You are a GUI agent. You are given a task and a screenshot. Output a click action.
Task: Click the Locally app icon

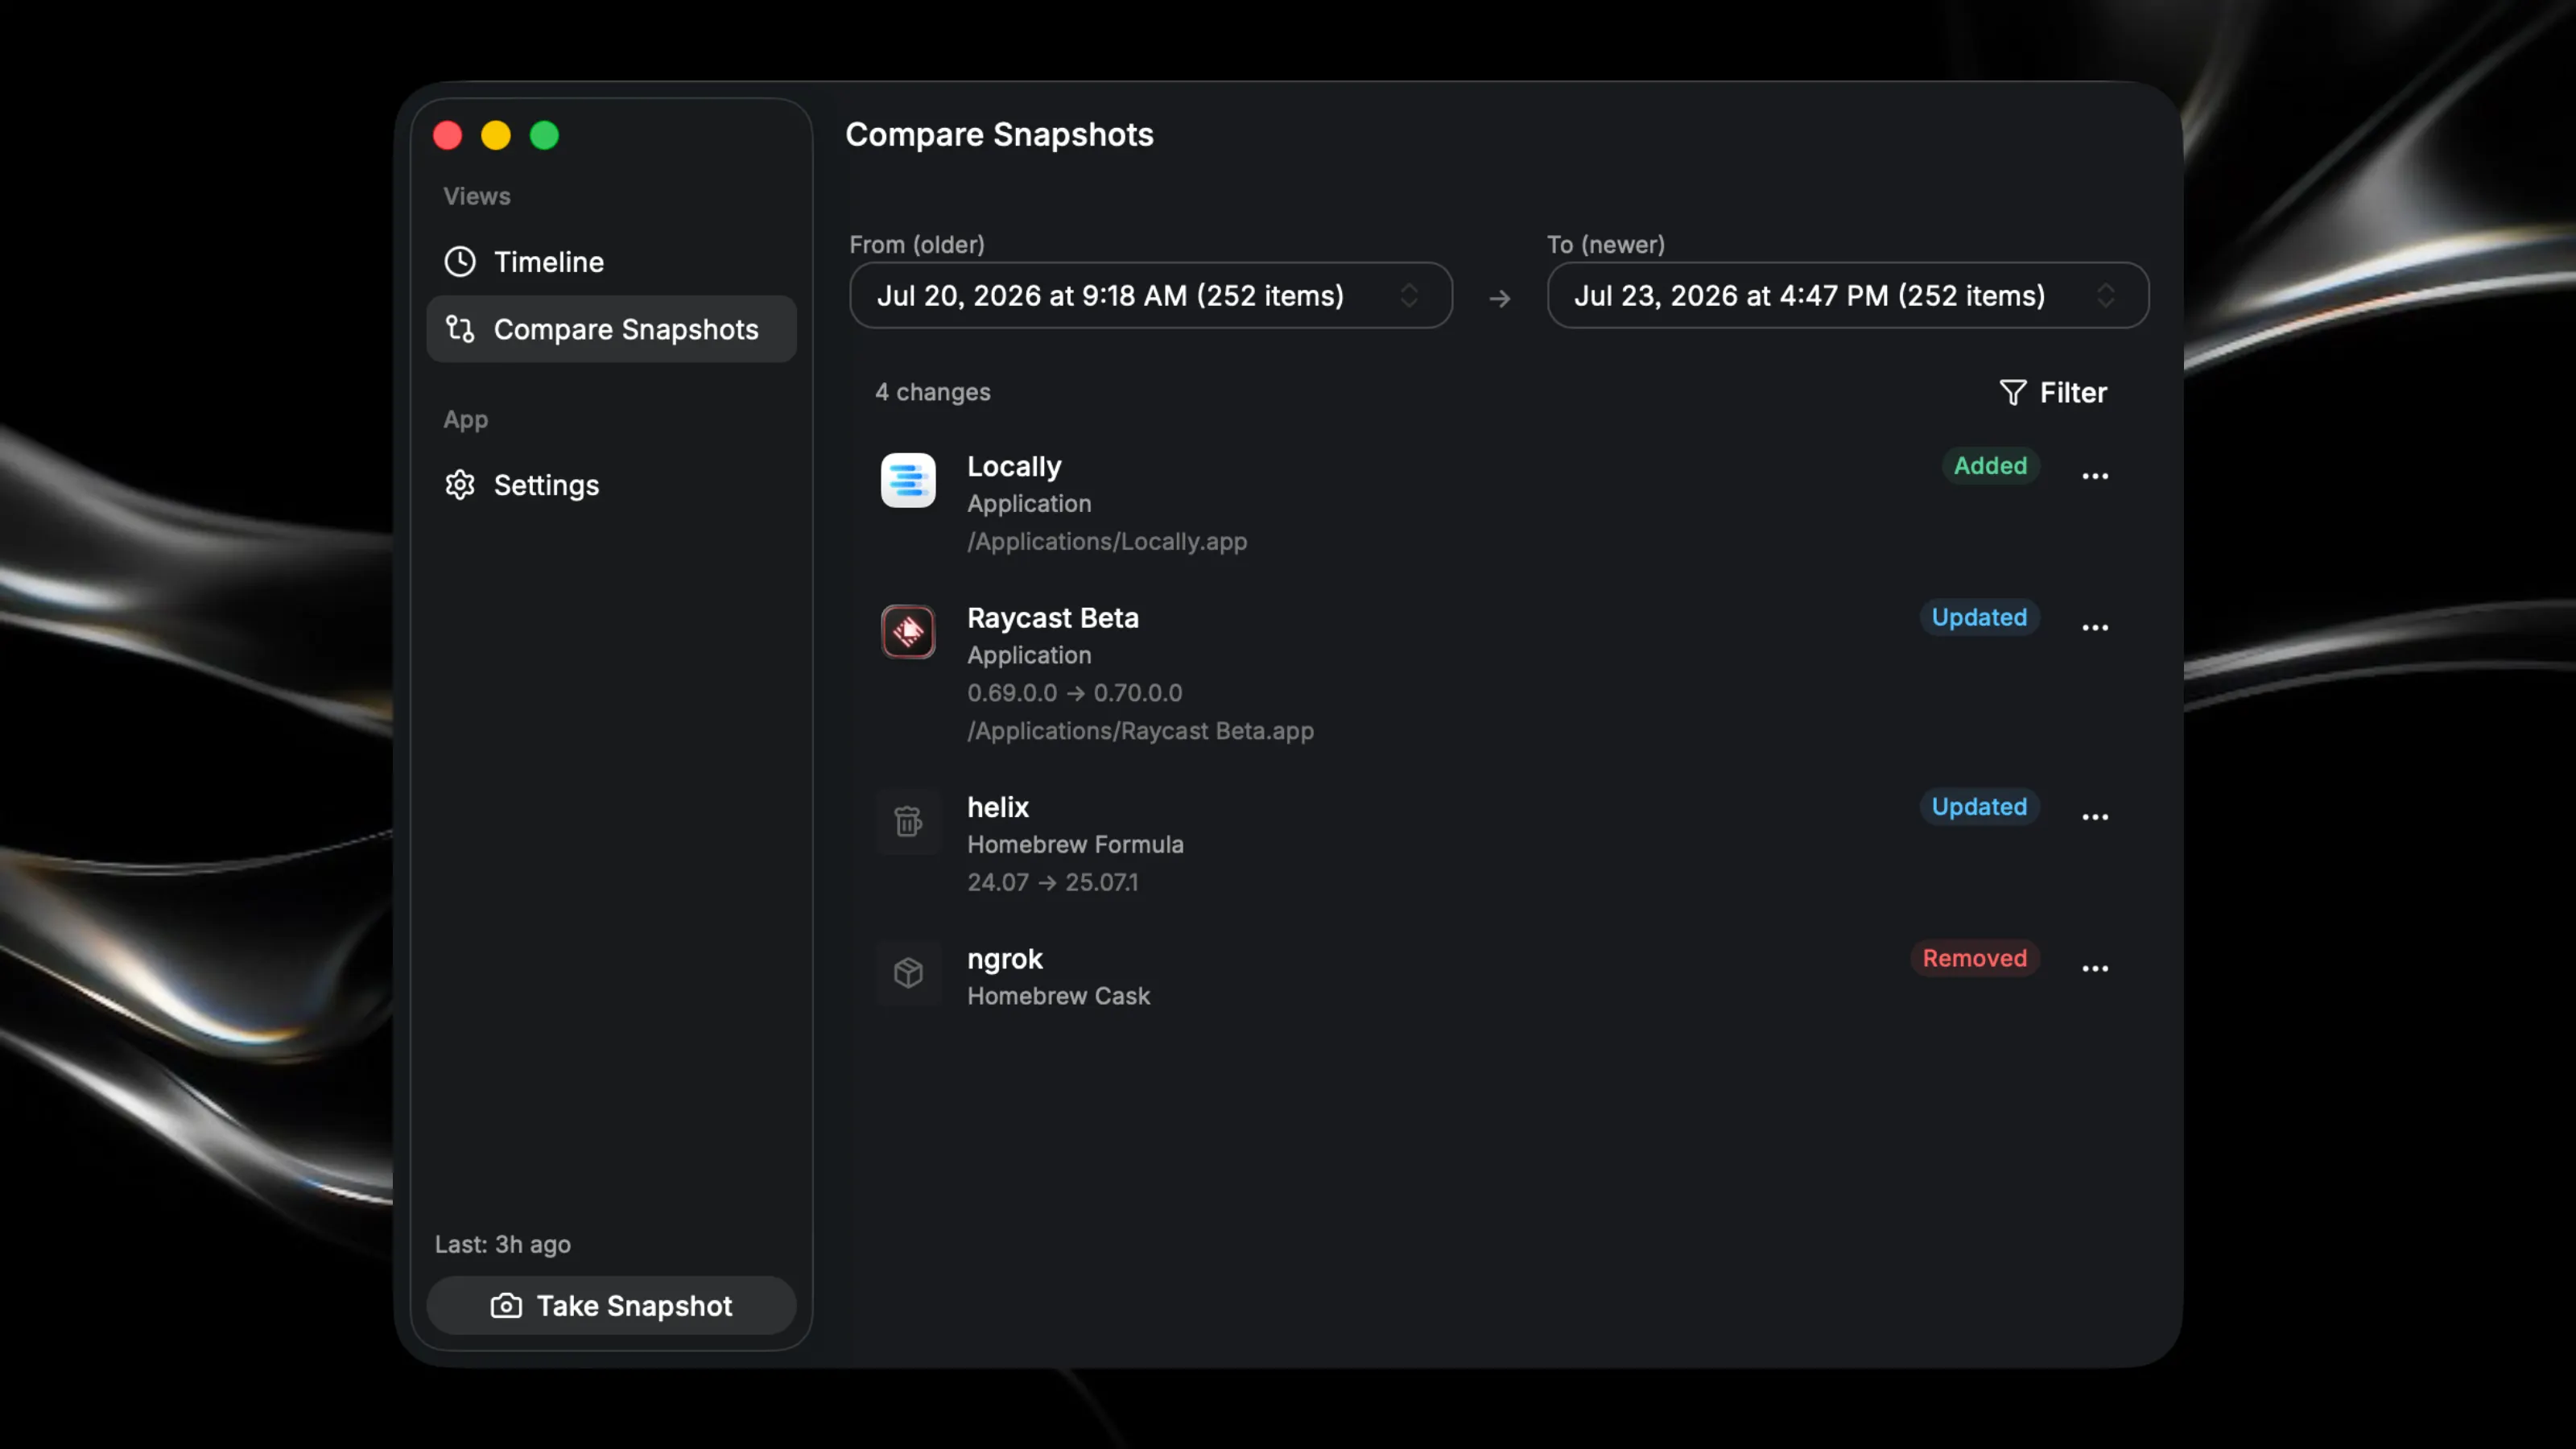pos(908,481)
